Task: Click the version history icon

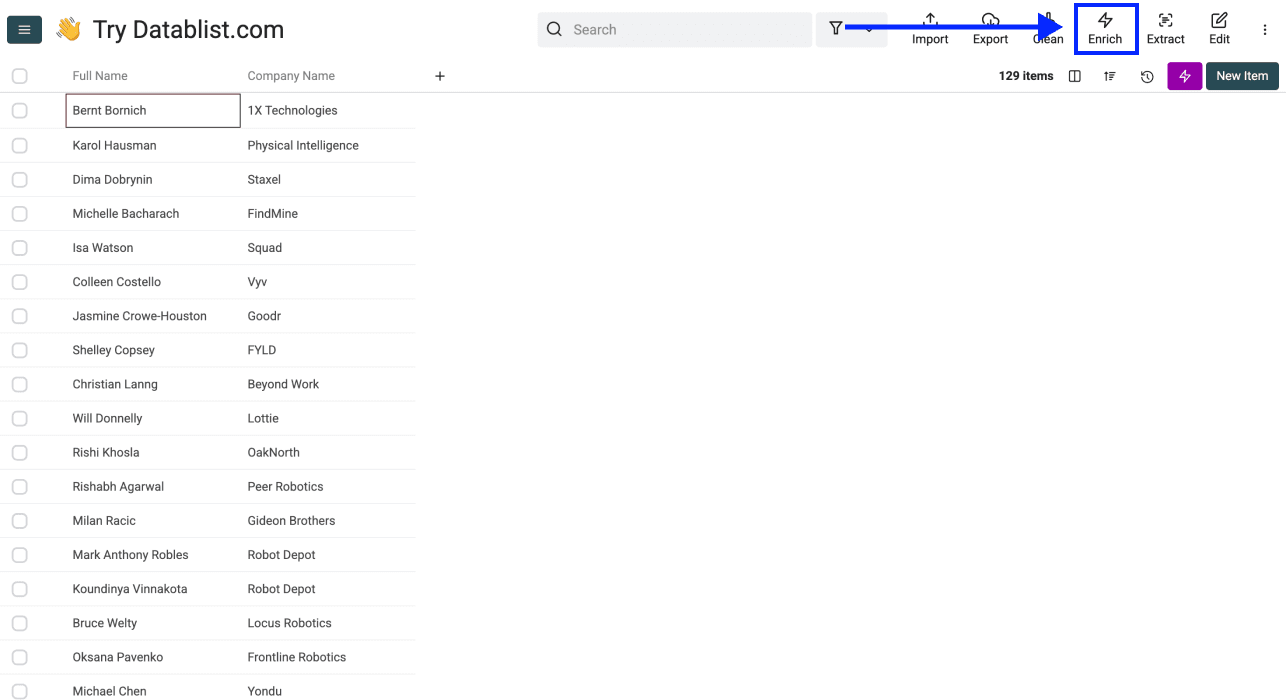Action: [1147, 76]
